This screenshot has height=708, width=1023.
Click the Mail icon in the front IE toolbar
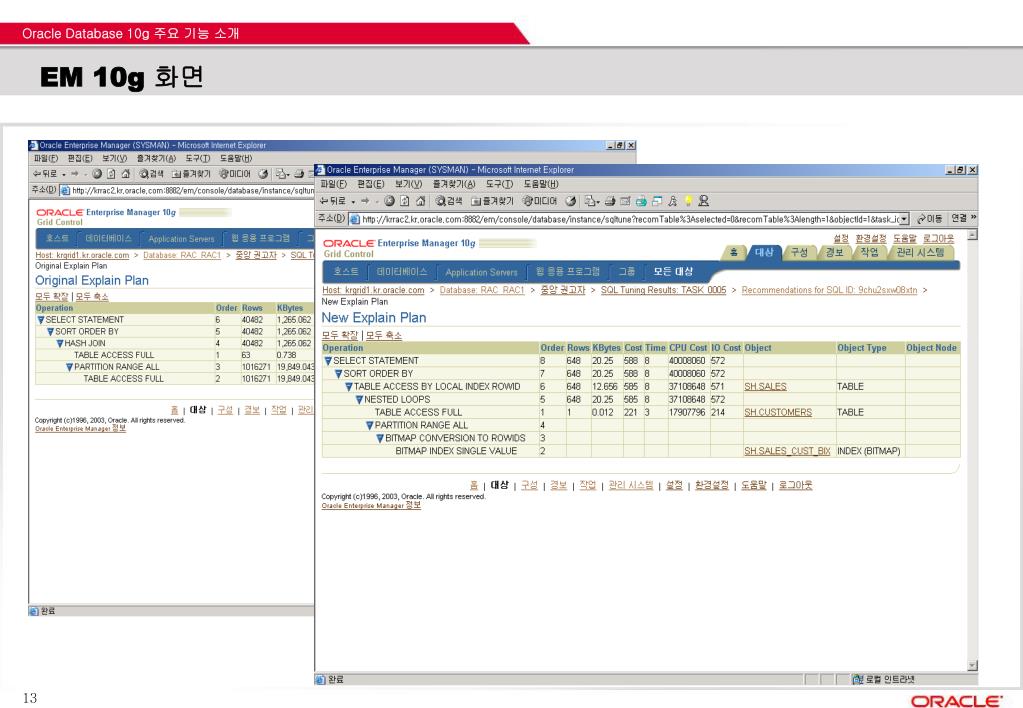[590, 201]
